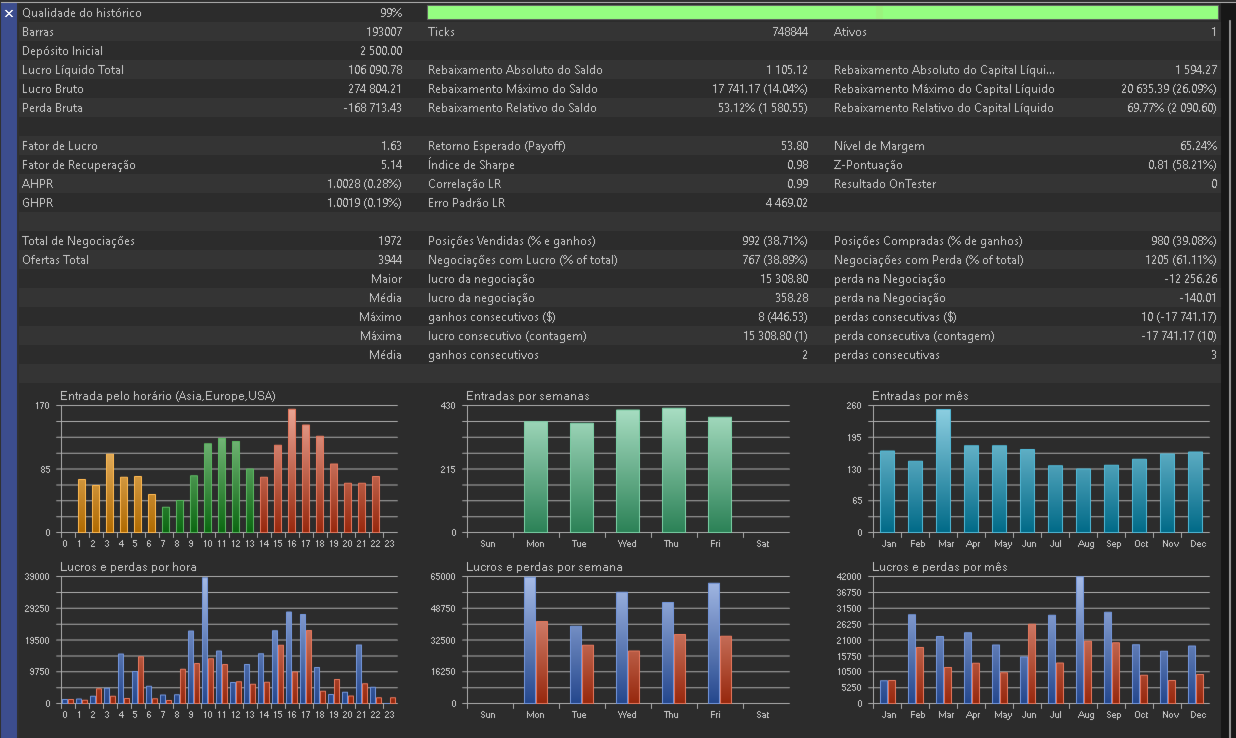Select Negociações com Perda value 1205 (61.11%)
Viewport: 1236px width, 738px height.
[1181, 260]
